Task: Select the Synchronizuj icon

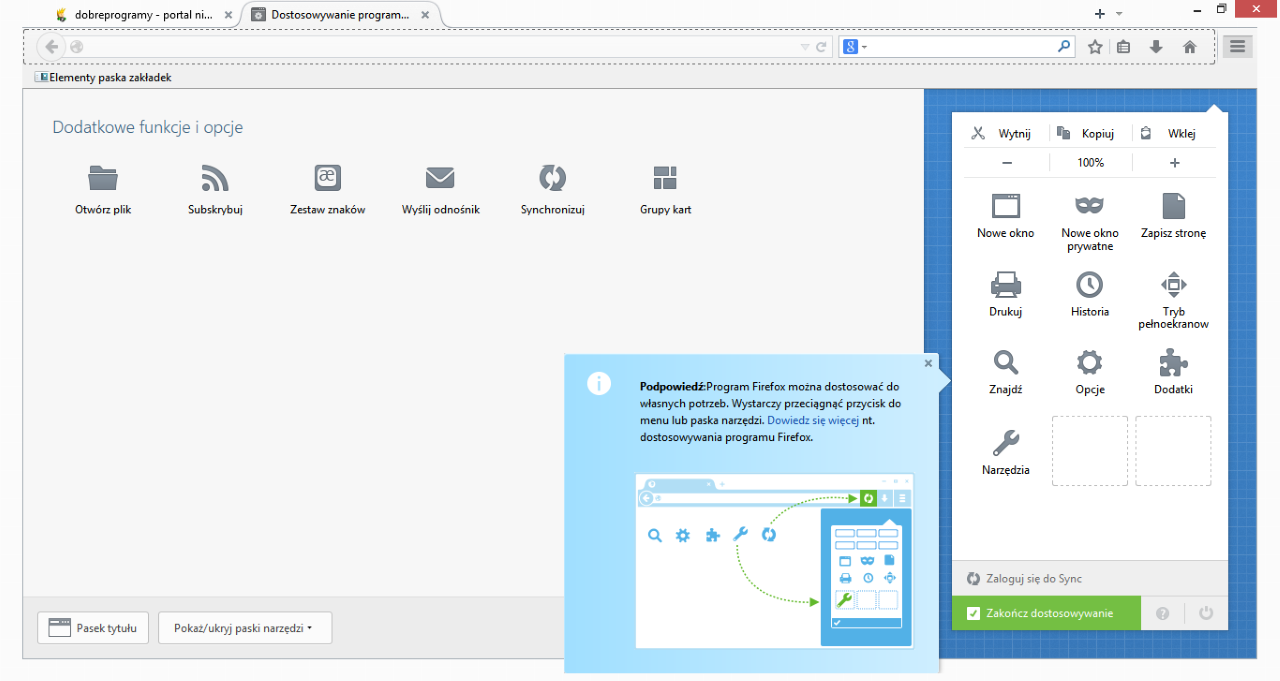Action: pos(552,180)
